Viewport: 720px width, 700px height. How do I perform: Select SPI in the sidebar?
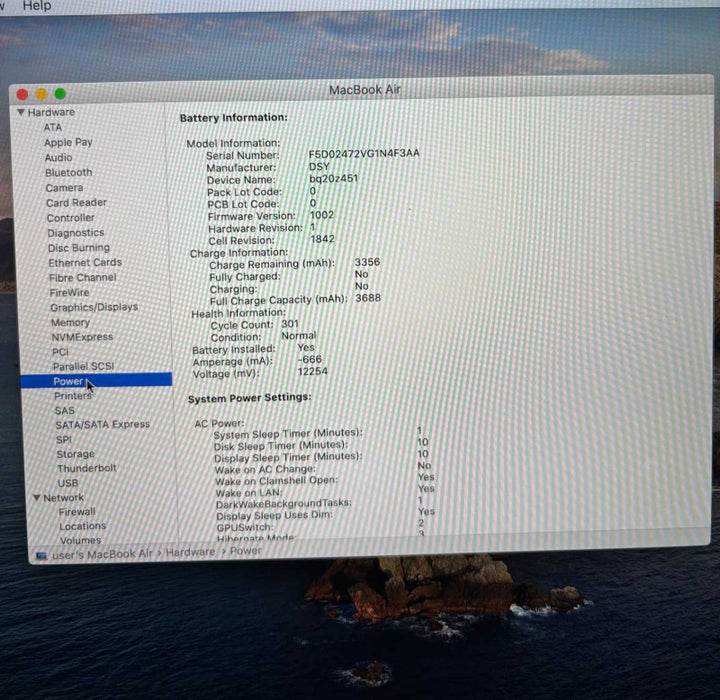point(64,440)
